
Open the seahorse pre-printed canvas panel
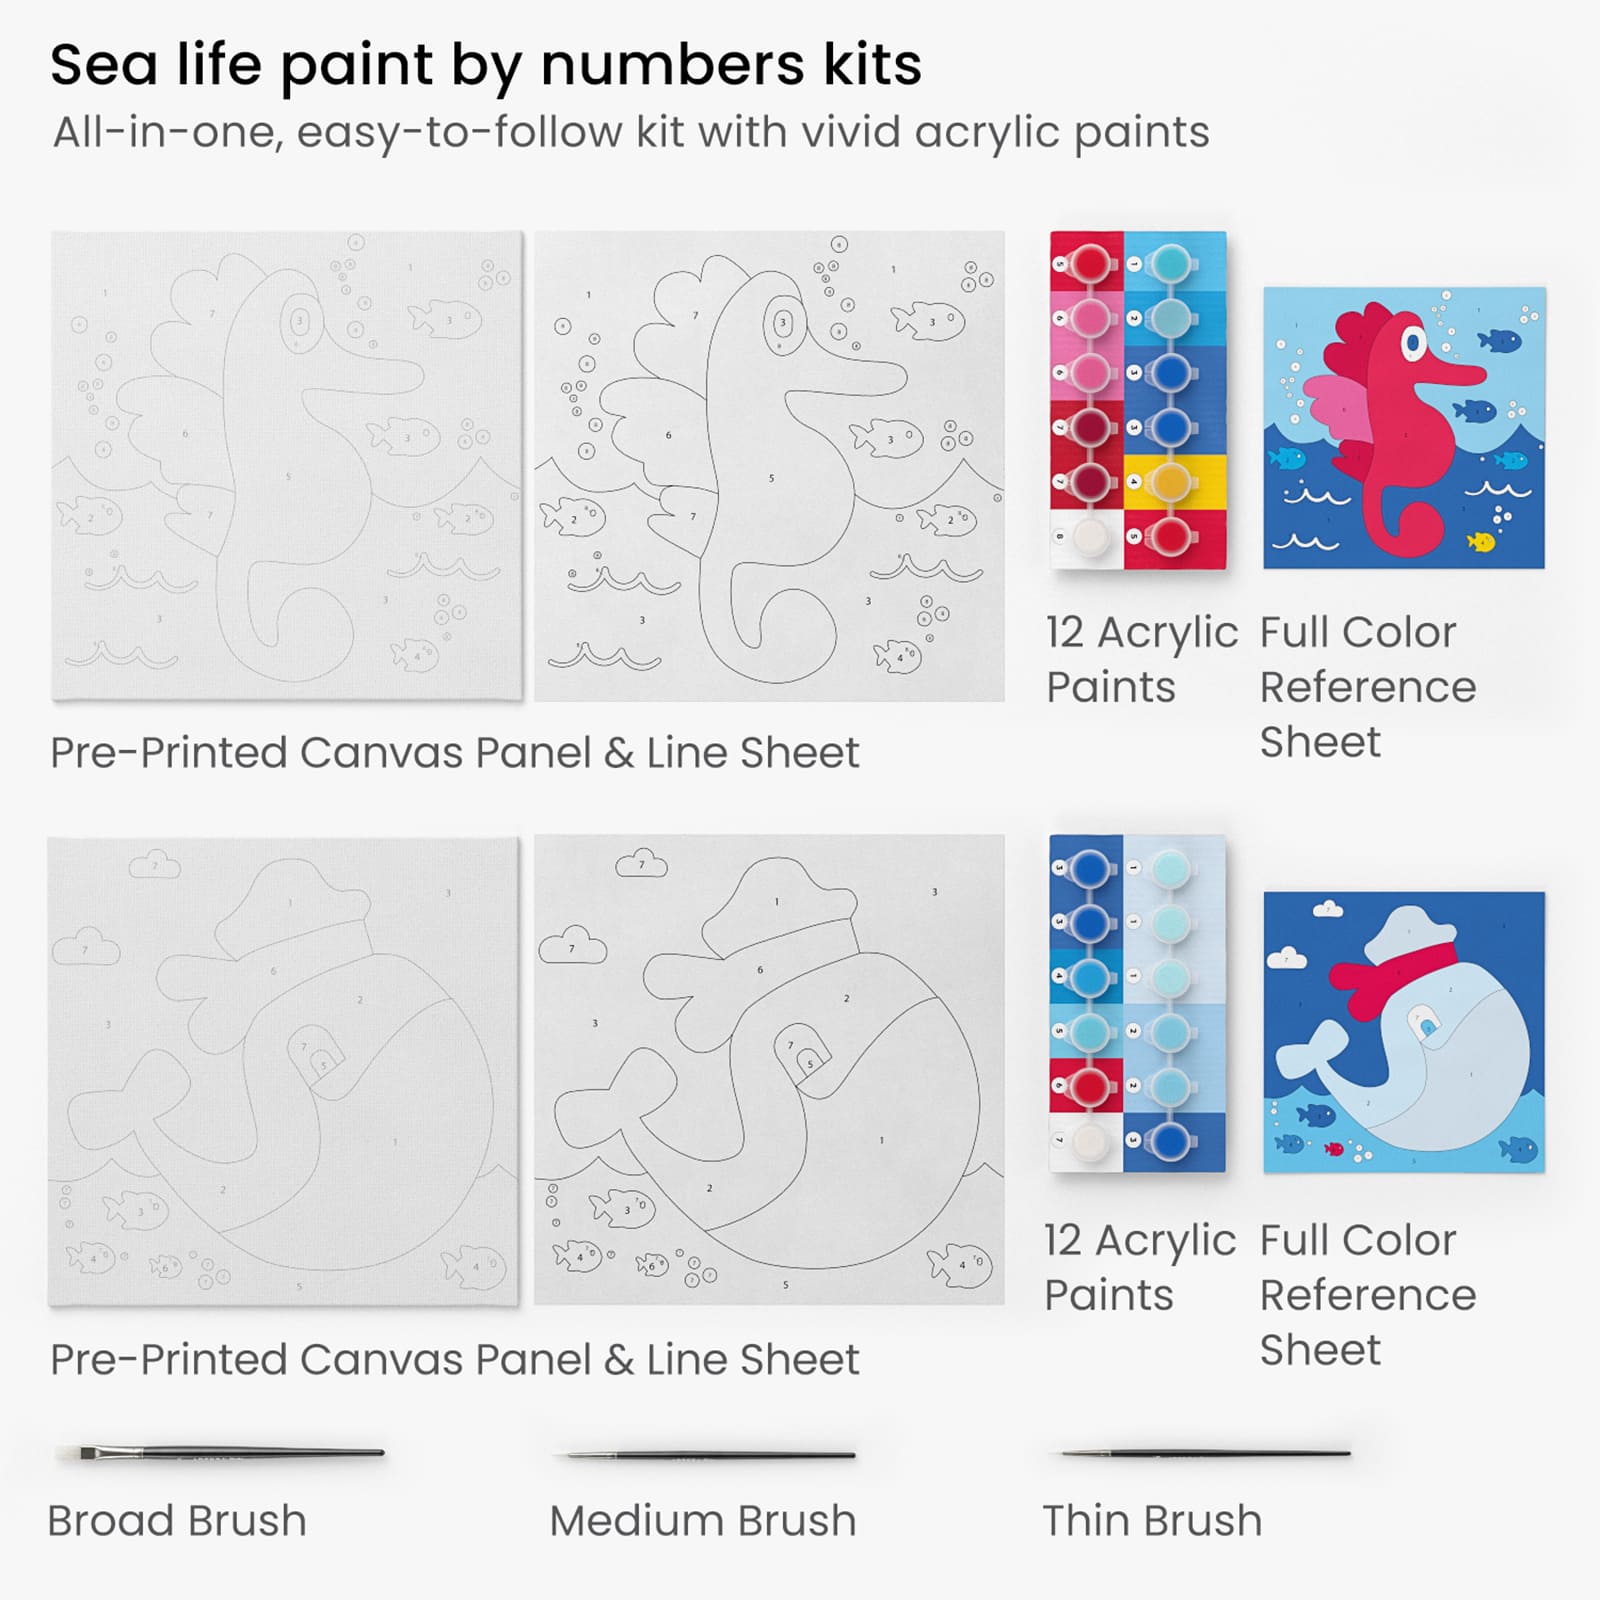point(287,466)
